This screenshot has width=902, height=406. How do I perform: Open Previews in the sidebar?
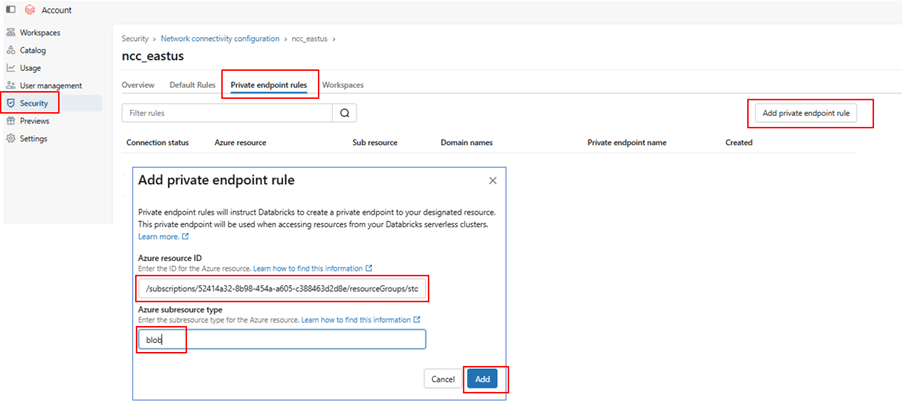click(x=34, y=121)
